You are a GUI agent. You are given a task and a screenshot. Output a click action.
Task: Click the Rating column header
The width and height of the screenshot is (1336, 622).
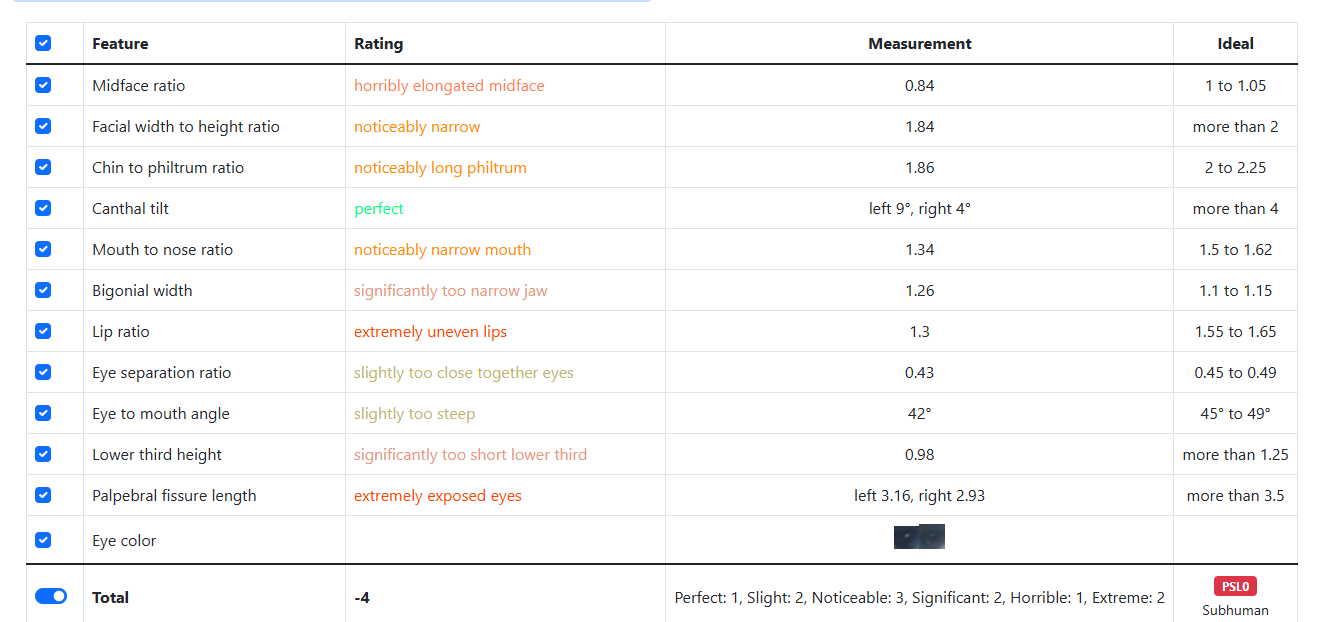point(379,44)
